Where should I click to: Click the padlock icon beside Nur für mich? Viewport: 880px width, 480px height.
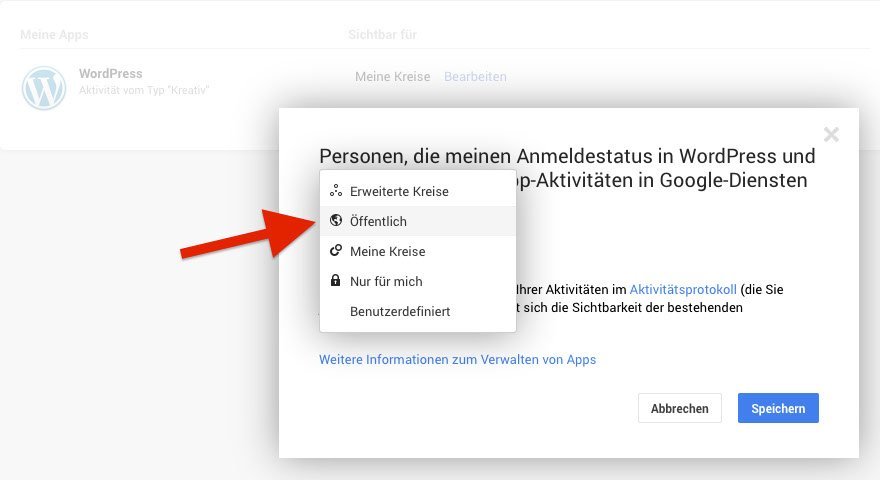click(335, 280)
